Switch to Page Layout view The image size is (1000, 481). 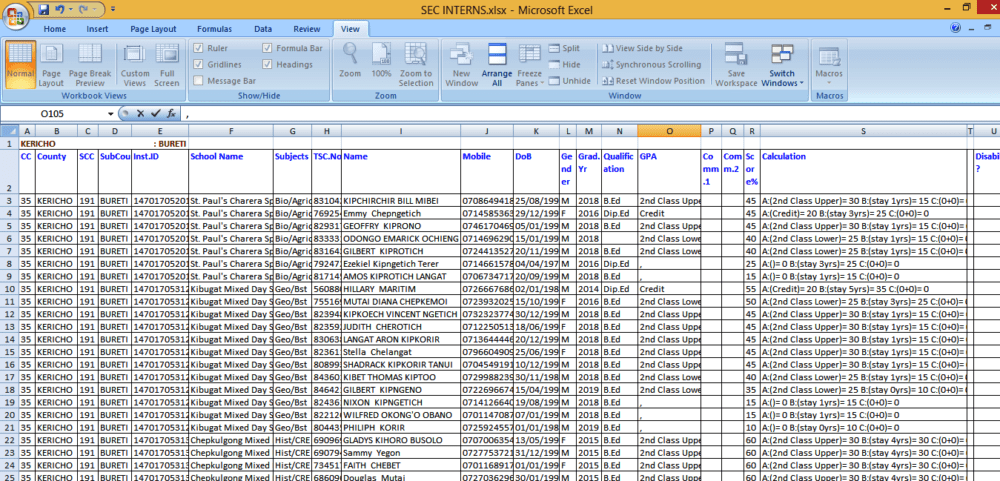pos(51,64)
